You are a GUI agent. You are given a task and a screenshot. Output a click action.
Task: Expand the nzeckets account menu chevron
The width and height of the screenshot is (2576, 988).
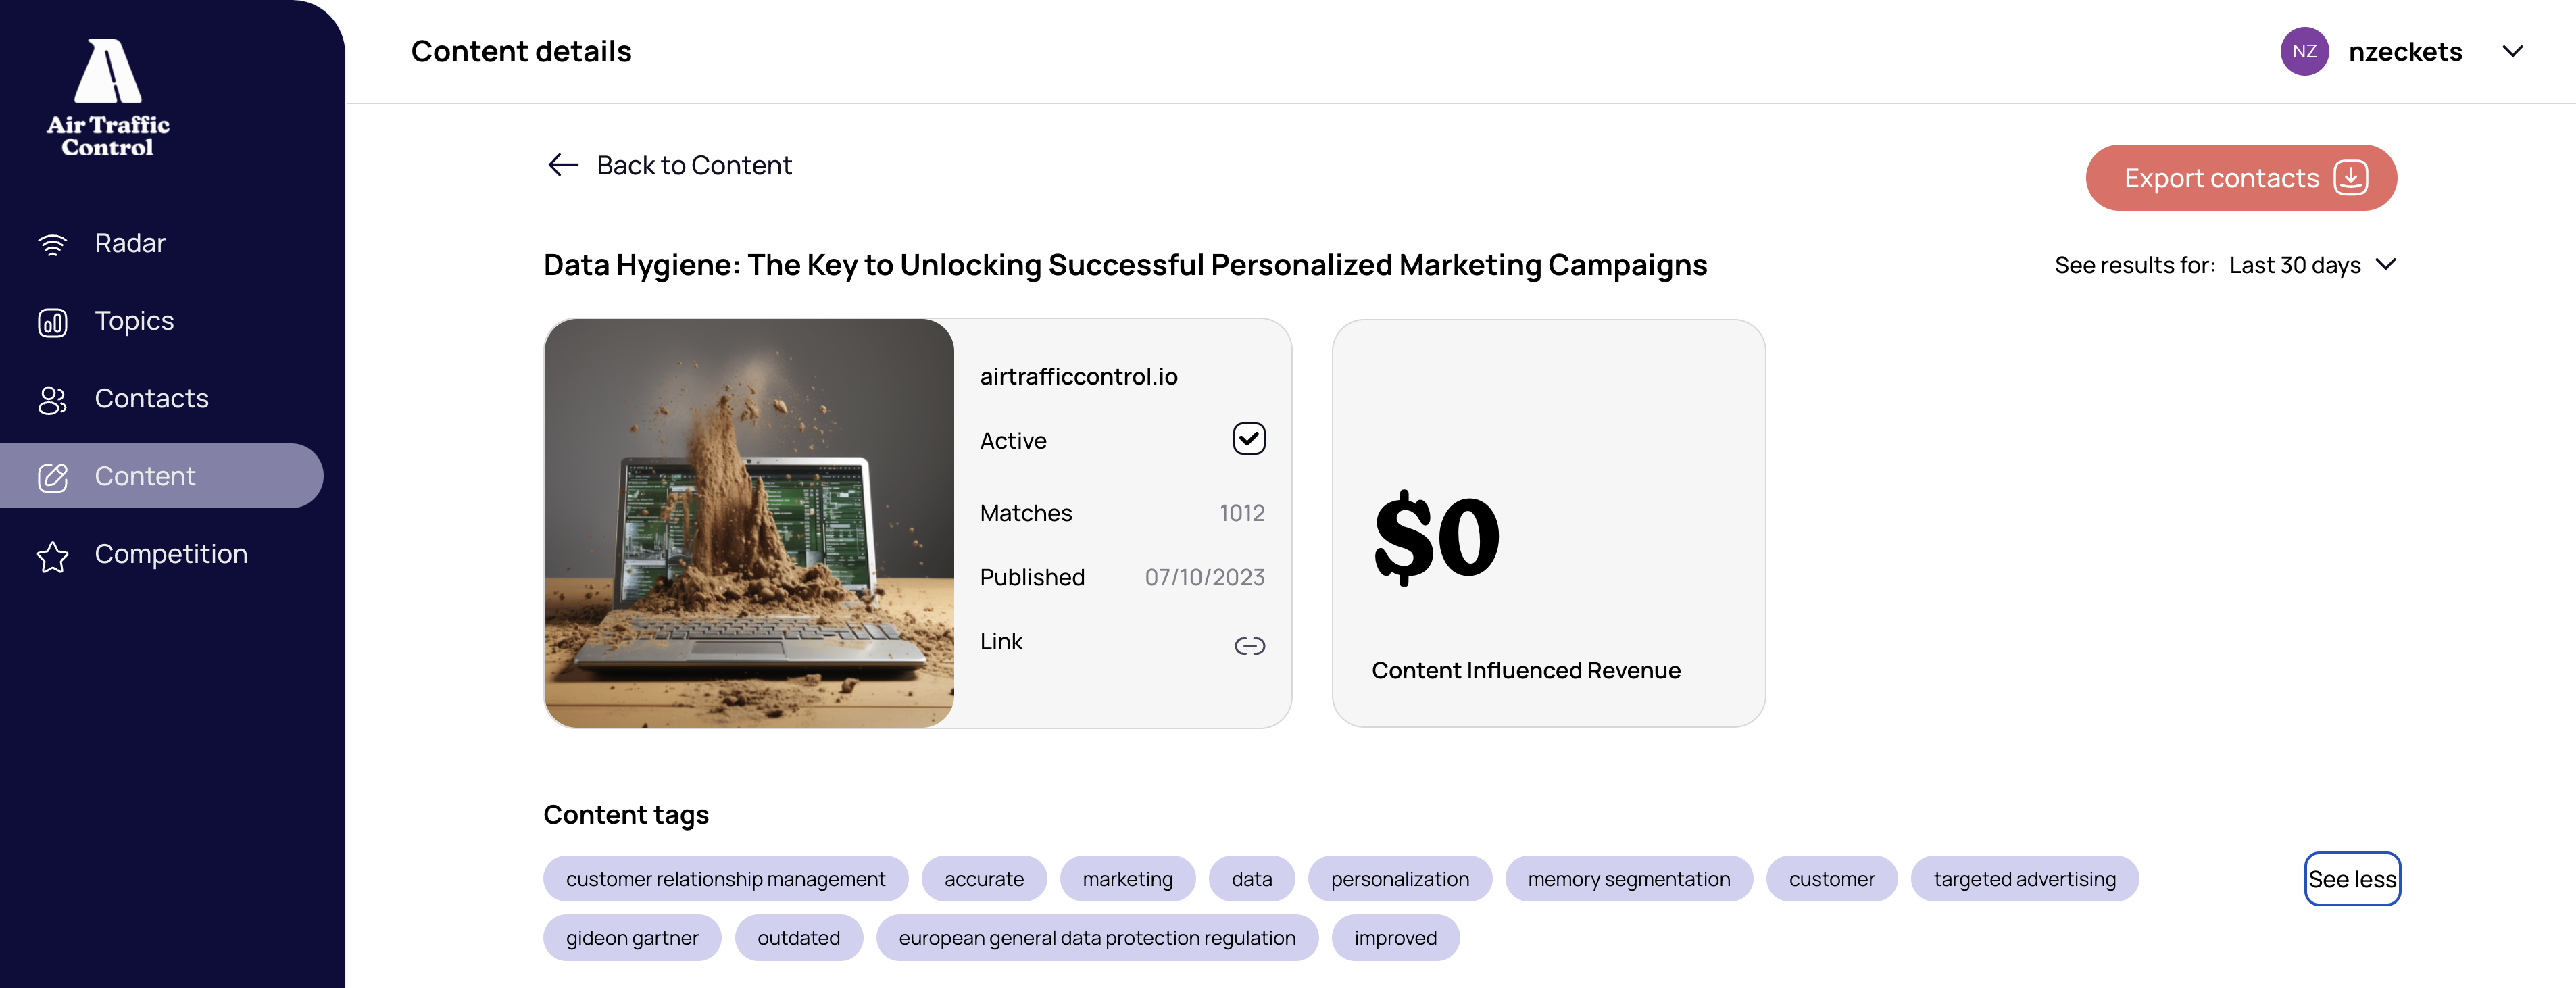click(2512, 52)
